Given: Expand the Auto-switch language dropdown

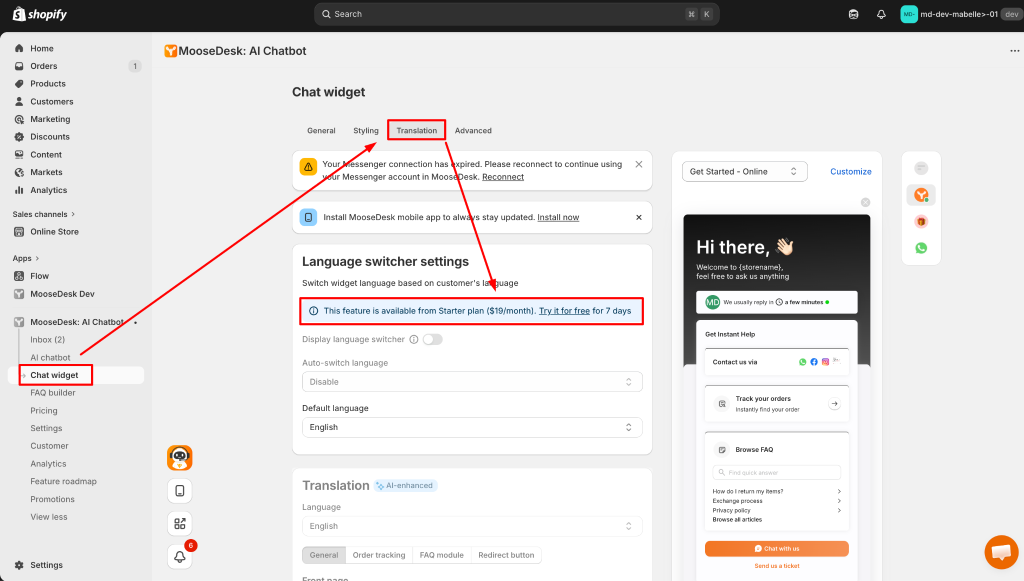Looking at the screenshot, I should pos(472,382).
